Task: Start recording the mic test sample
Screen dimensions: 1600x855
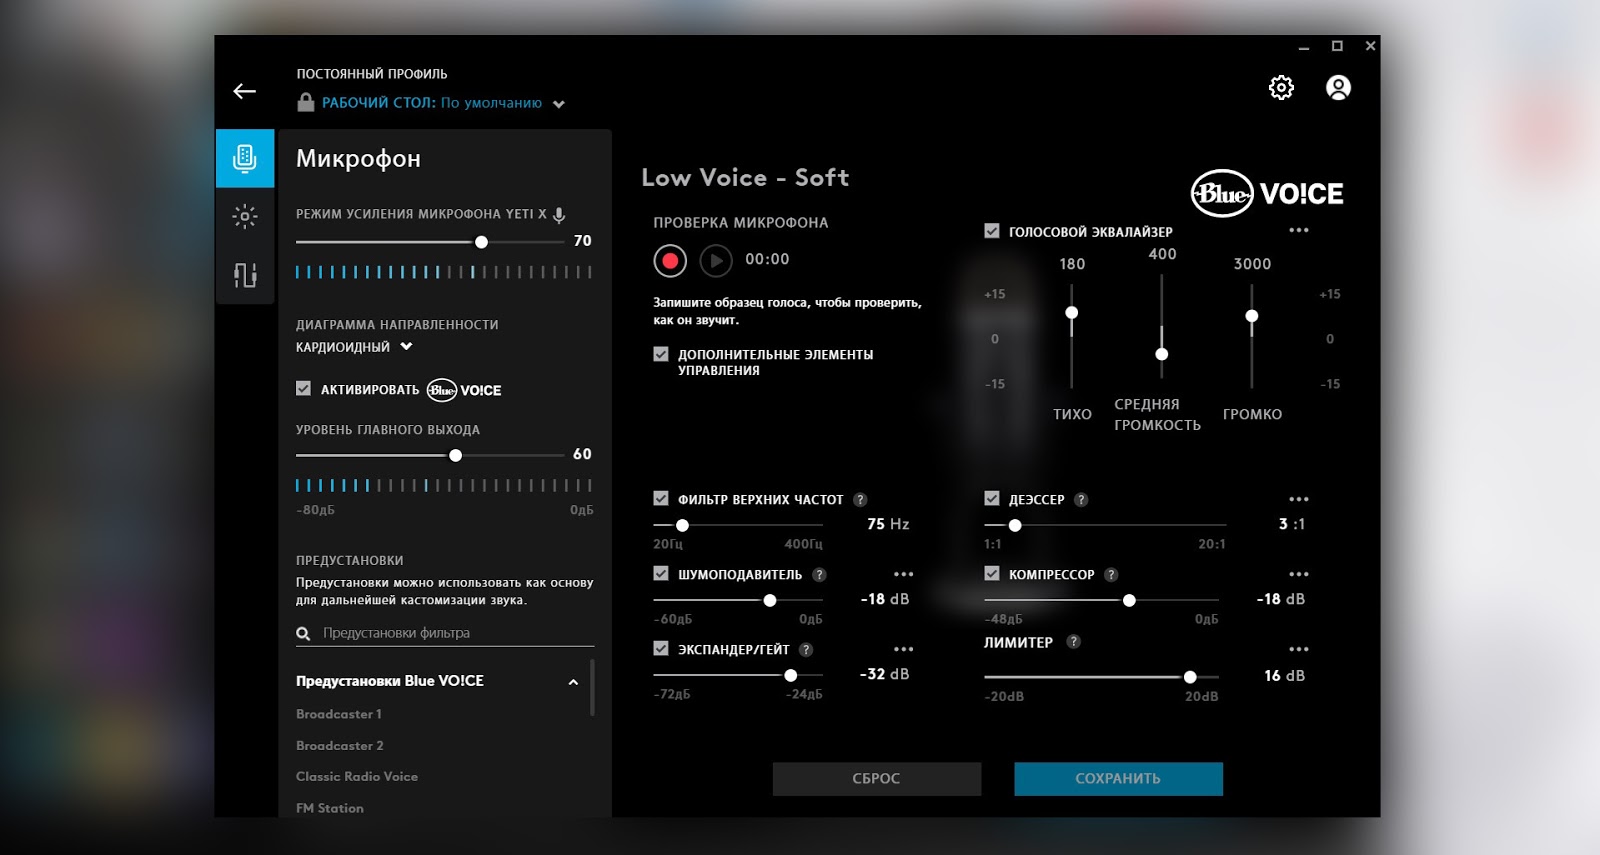Action: tap(670, 261)
